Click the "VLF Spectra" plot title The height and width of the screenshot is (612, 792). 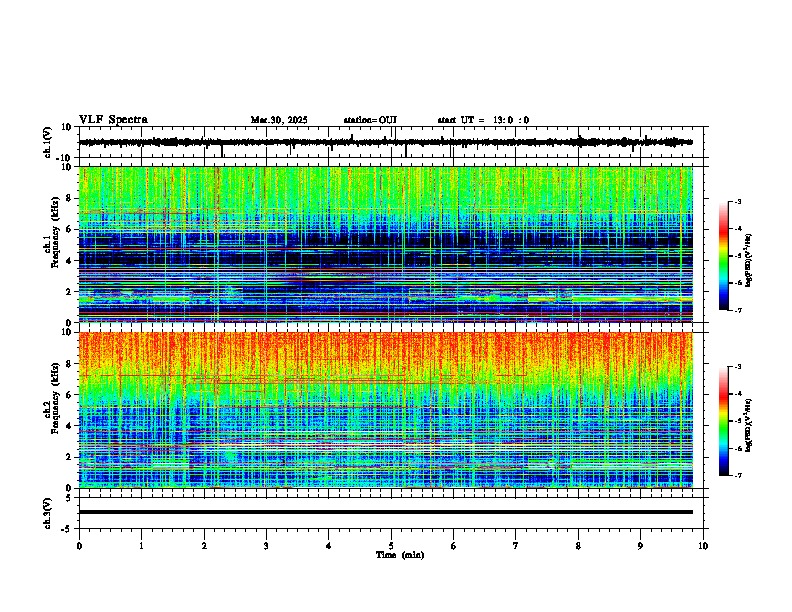coord(113,120)
